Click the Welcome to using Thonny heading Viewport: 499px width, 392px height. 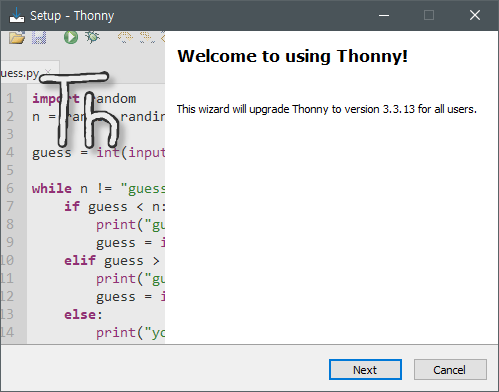tap(292, 56)
